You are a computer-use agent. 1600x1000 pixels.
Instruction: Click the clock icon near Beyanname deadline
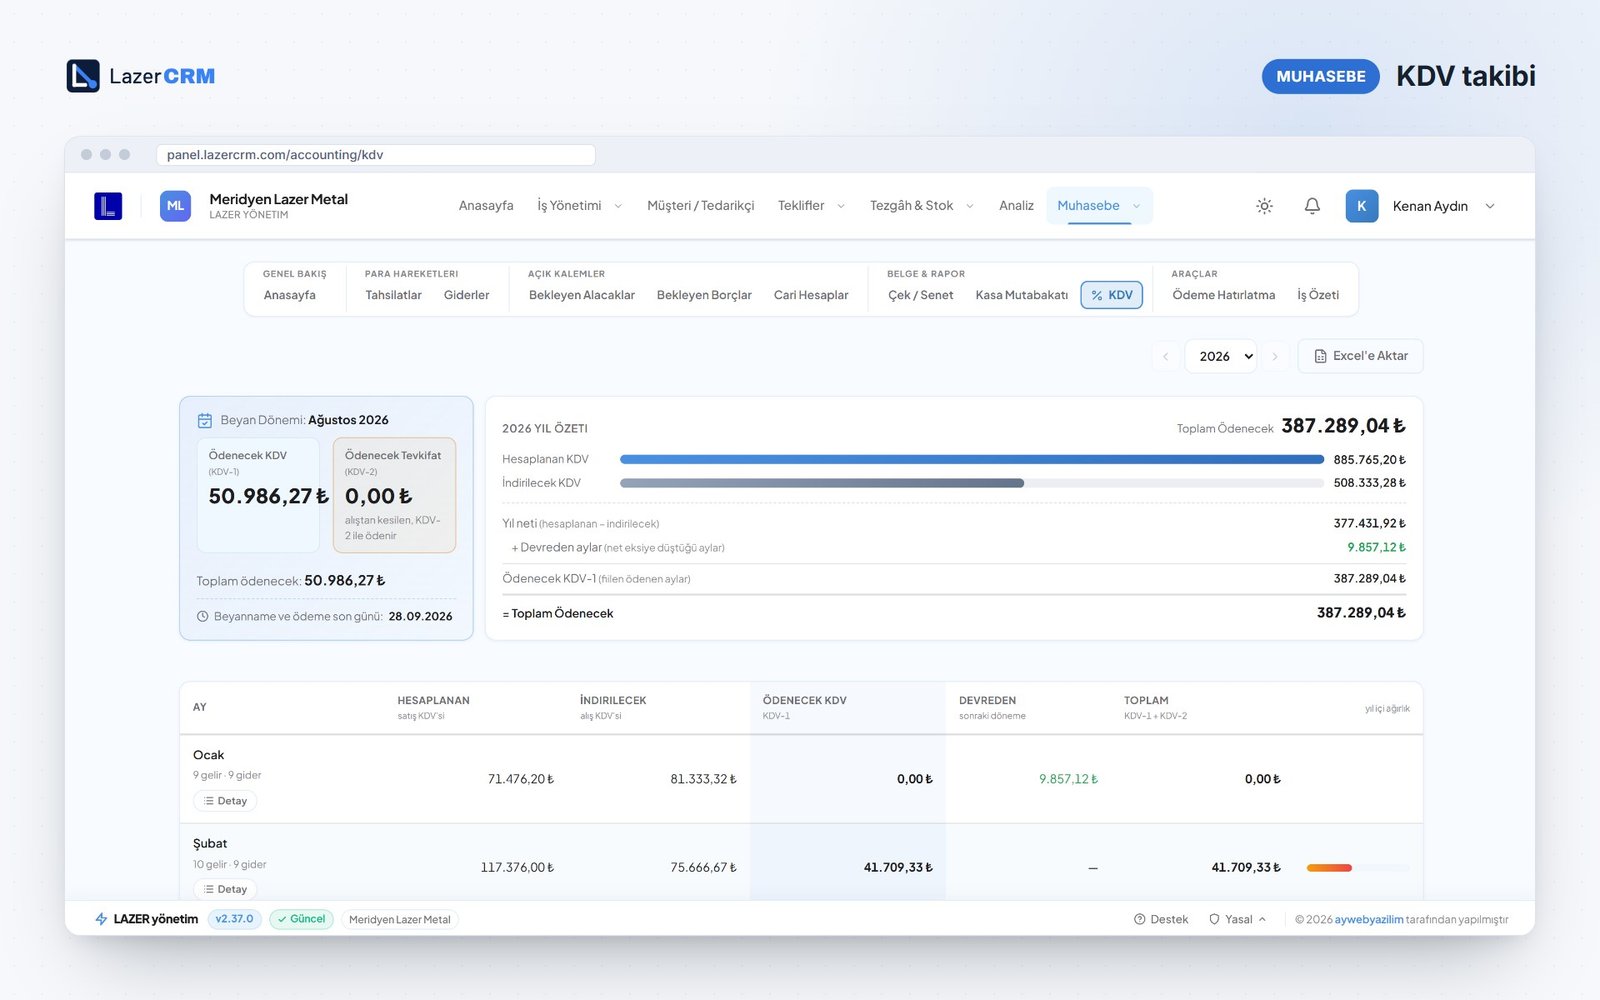click(x=202, y=616)
